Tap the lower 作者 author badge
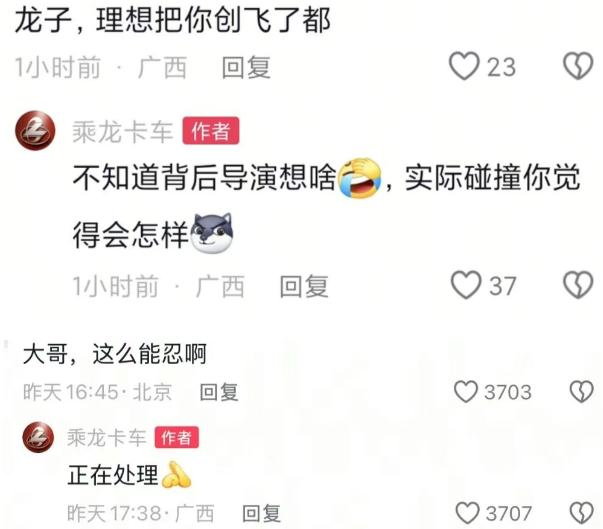The width and height of the screenshot is (603, 529). tap(177, 438)
